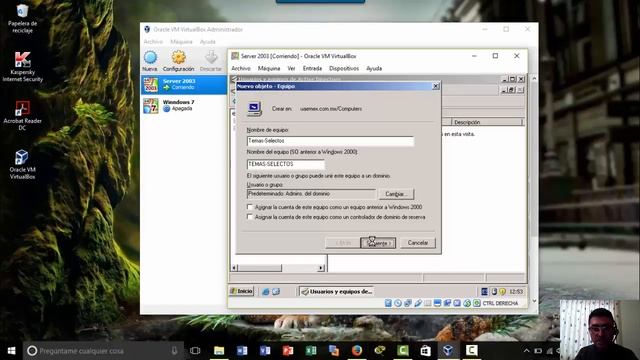Click the Usuarios y equipos de... taskbar button
The image size is (640, 360).
coord(337,291)
